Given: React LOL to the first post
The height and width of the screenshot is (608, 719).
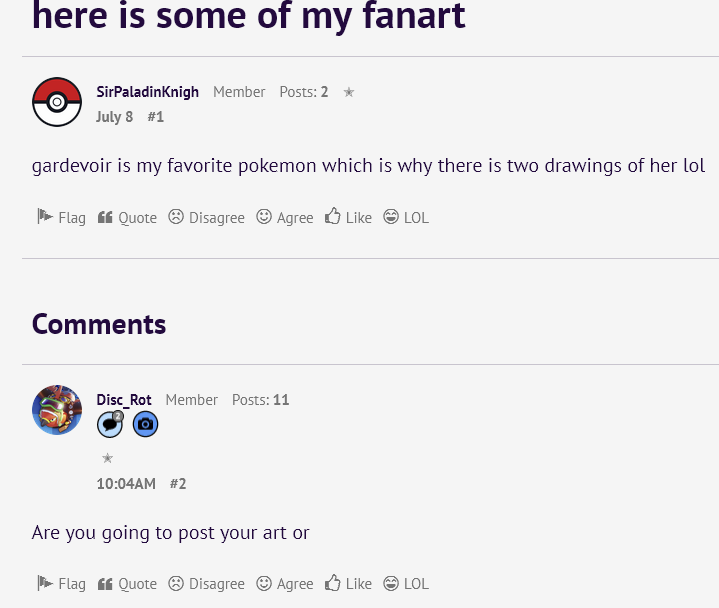Looking at the screenshot, I should point(406,217).
